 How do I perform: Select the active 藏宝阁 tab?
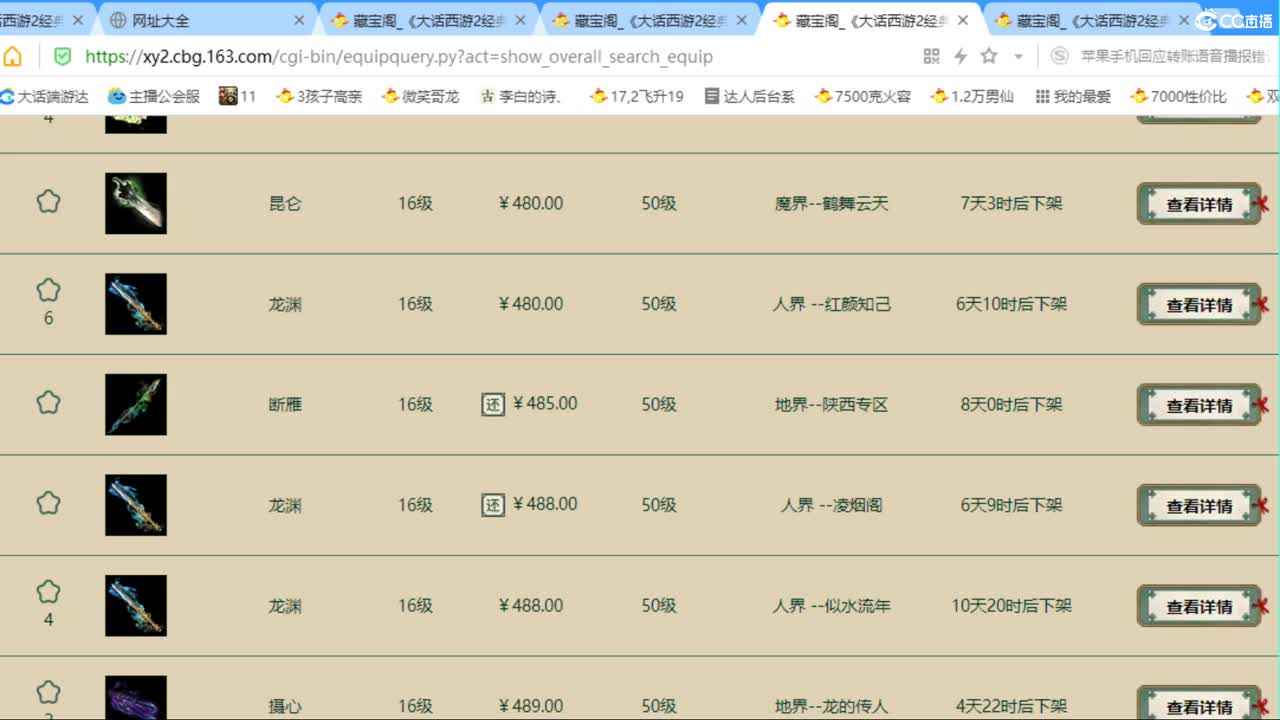(870, 20)
